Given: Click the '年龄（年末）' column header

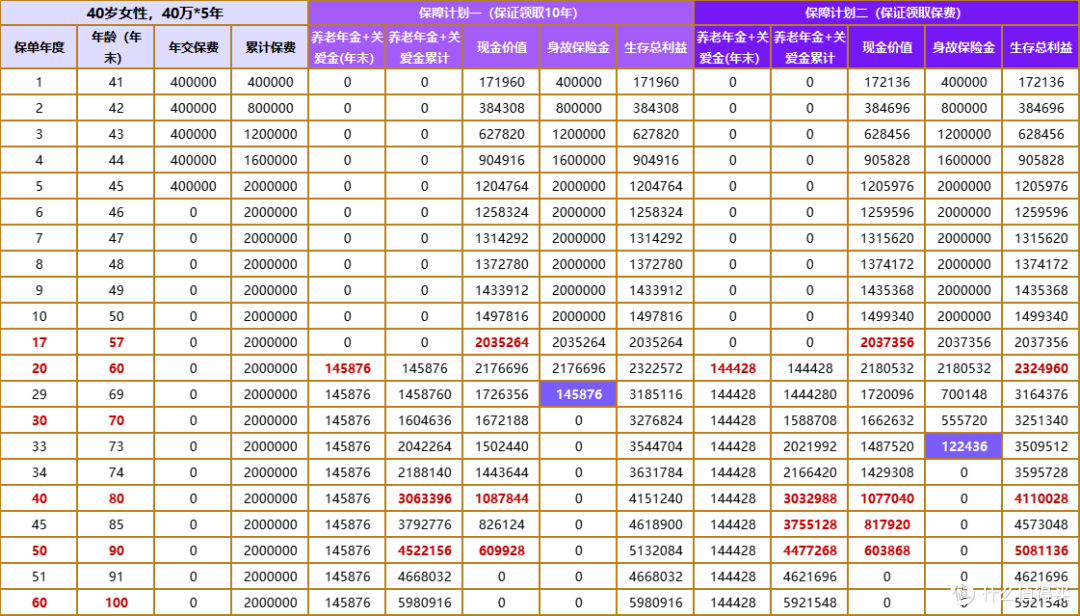Looking at the screenshot, I should click(116, 48).
